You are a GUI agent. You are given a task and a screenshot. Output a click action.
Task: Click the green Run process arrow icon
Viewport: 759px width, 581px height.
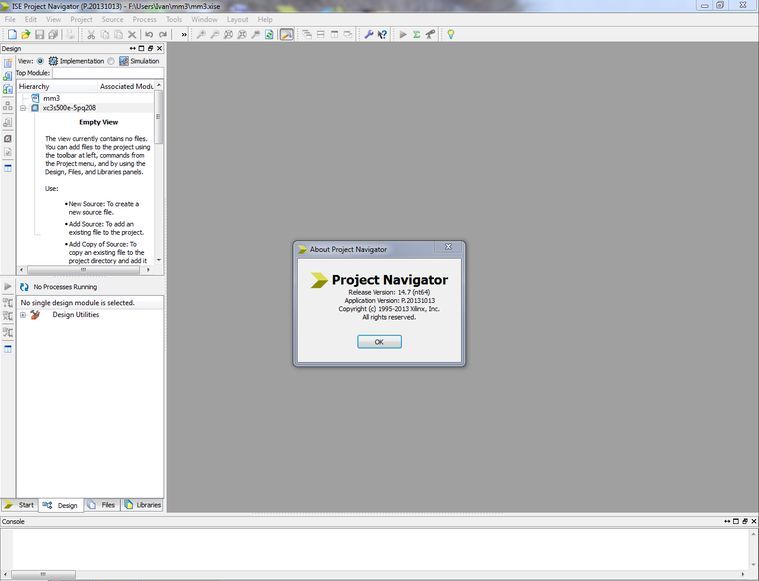pos(403,34)
